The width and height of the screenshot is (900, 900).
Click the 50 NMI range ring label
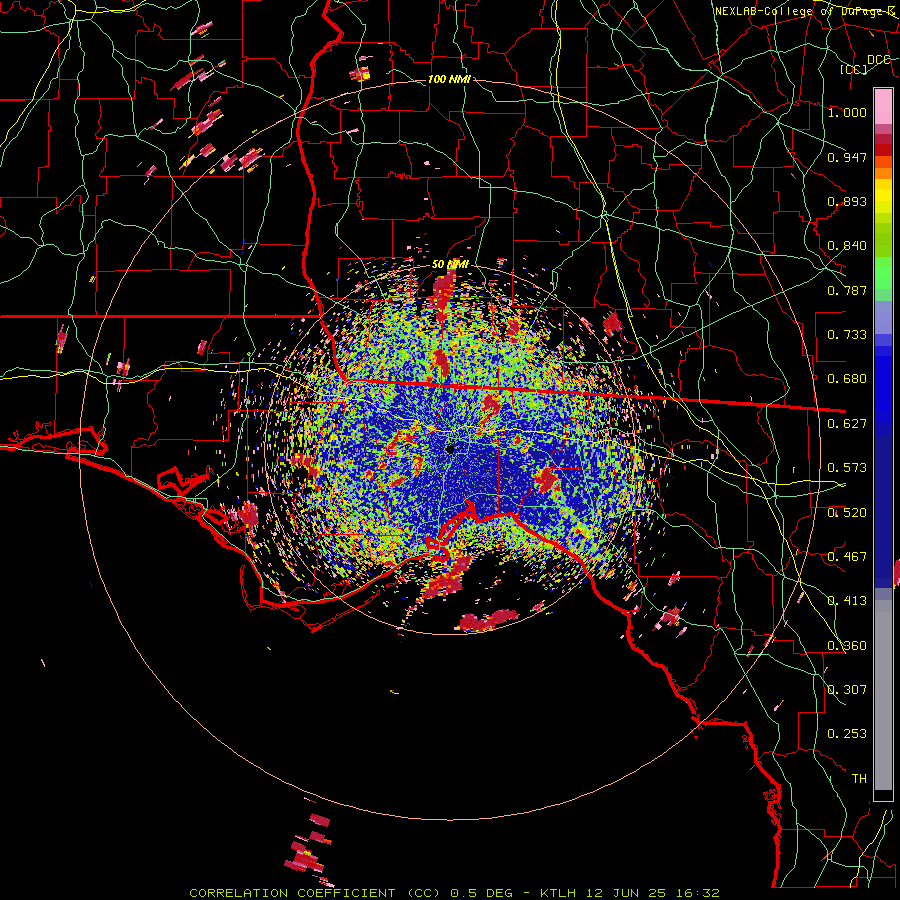450,264
